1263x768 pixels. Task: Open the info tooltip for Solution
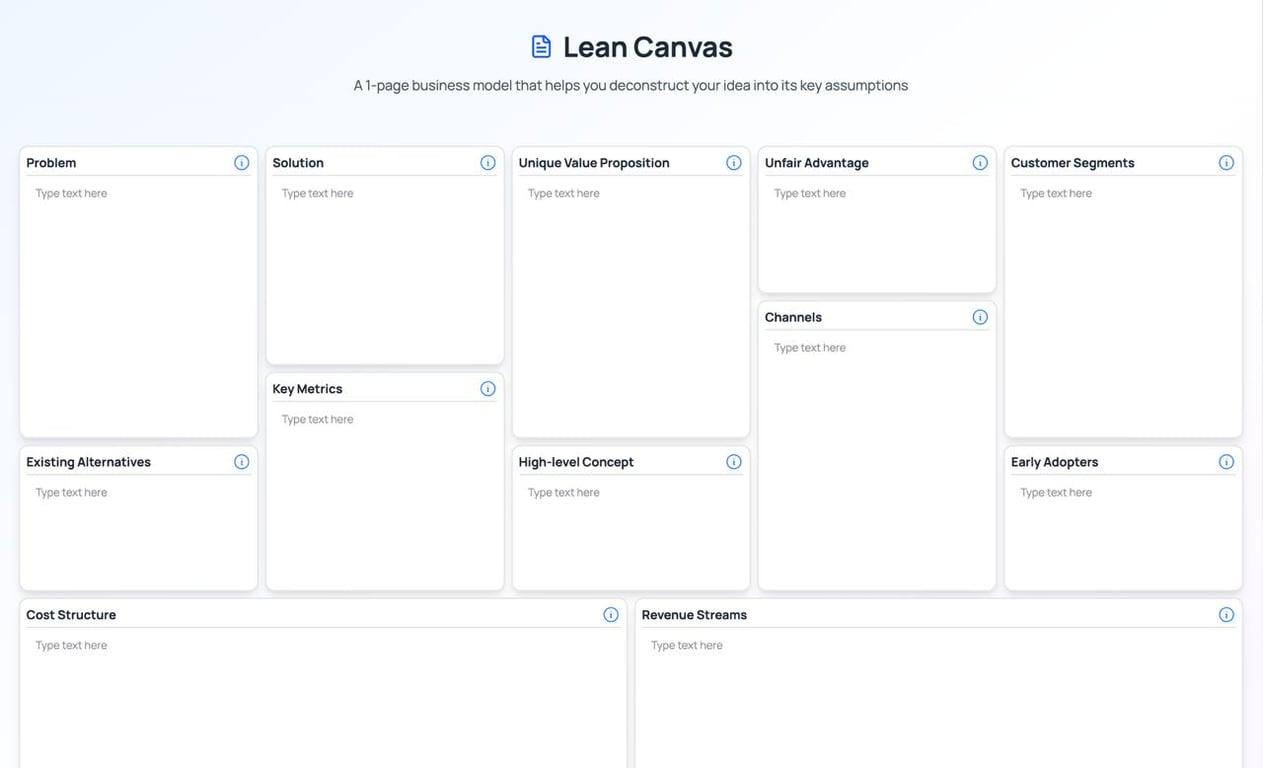click(487, 160)
